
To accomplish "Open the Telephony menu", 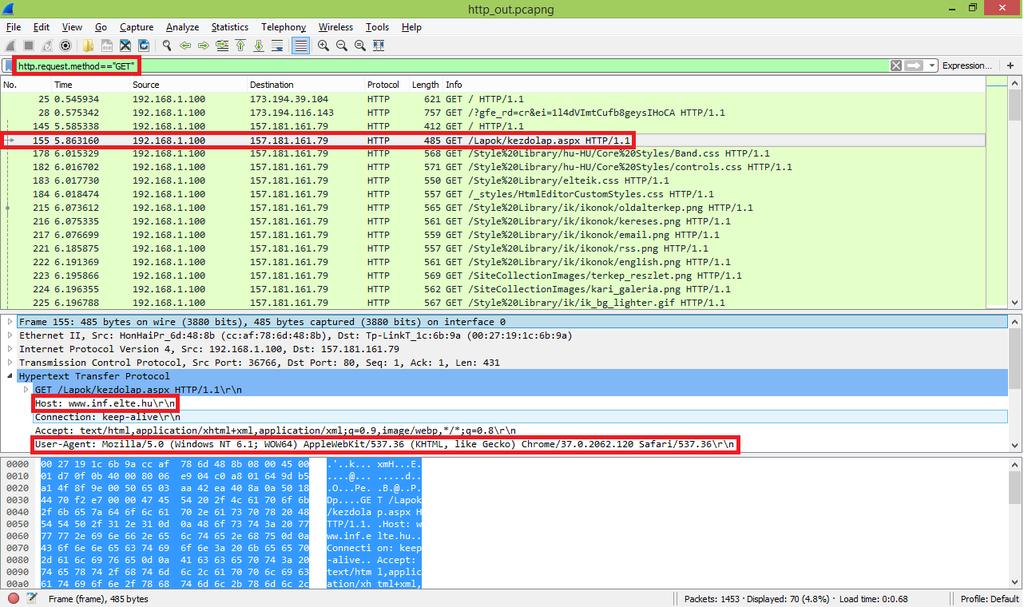I will (x=283, y=27).
